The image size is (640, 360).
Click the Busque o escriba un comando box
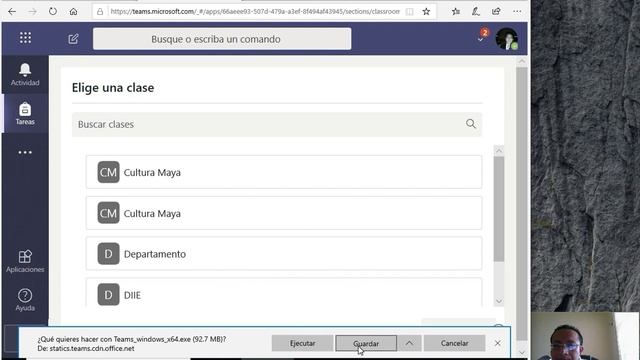(222, 39)
